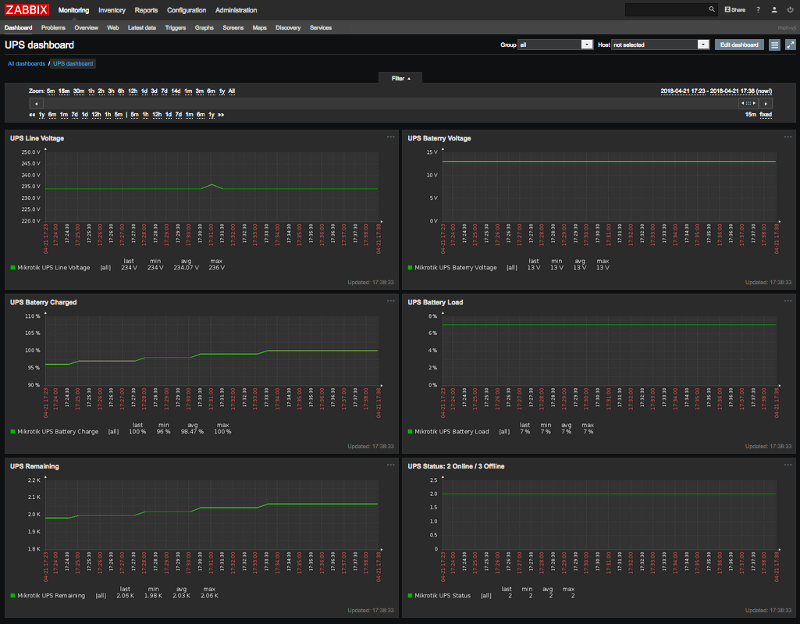Toggle the fixed time period mode

765,115
